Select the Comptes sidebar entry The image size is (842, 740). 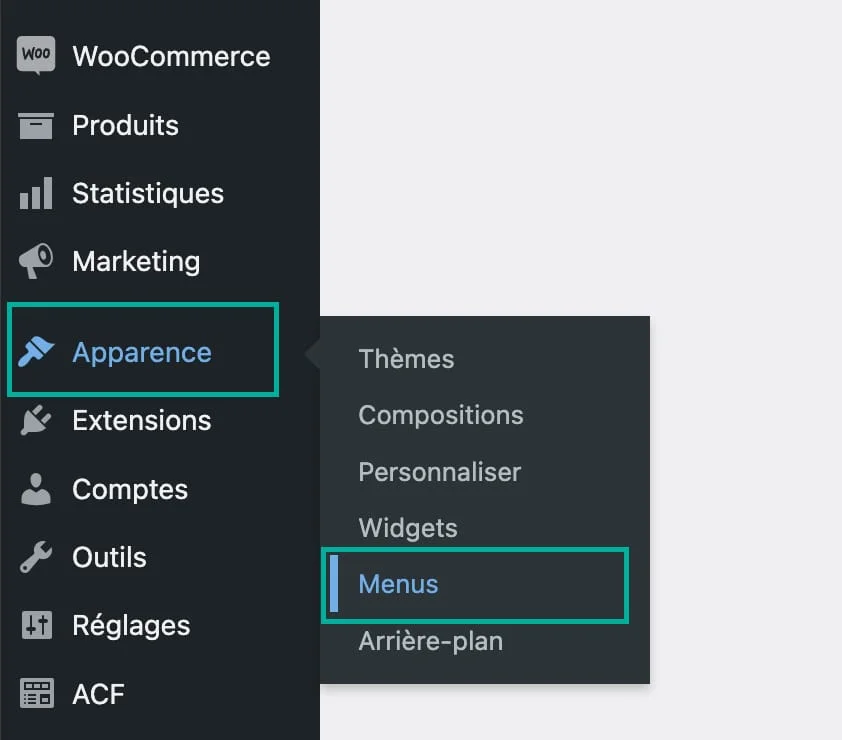(x=128, y=489)
